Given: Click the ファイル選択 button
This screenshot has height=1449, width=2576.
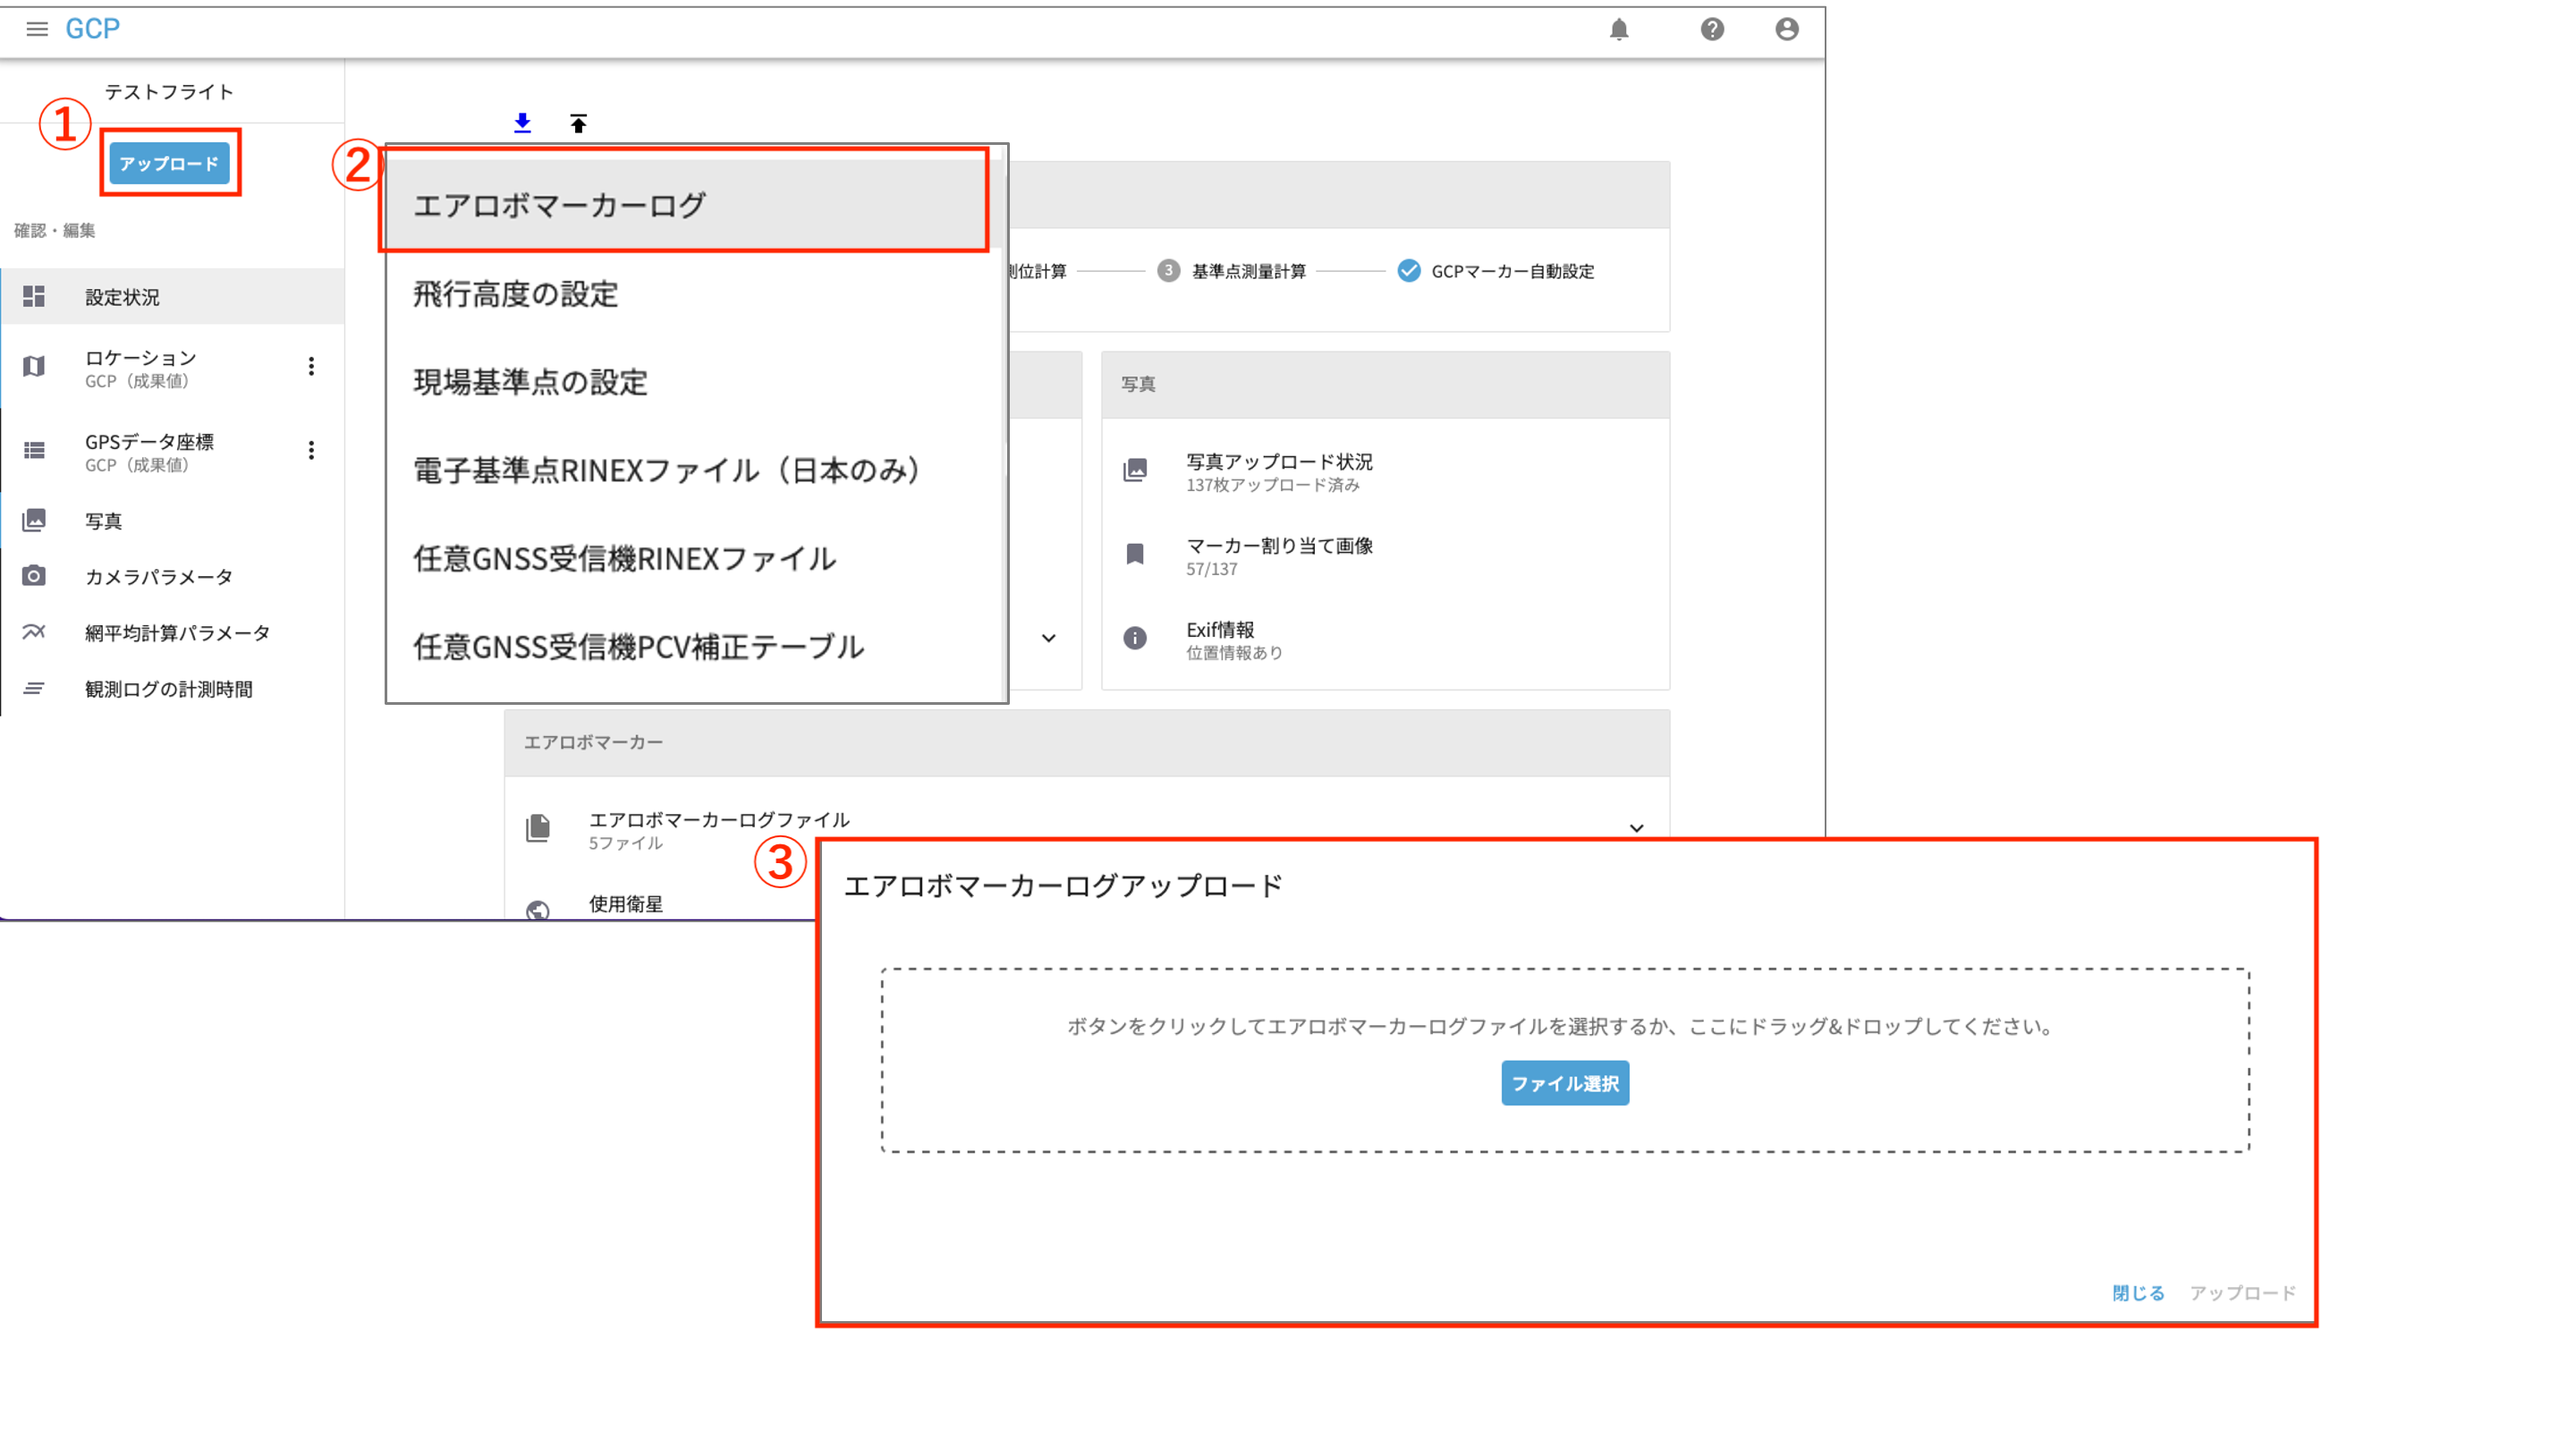Looking at the screenshot, I should click(1564, 1083).
